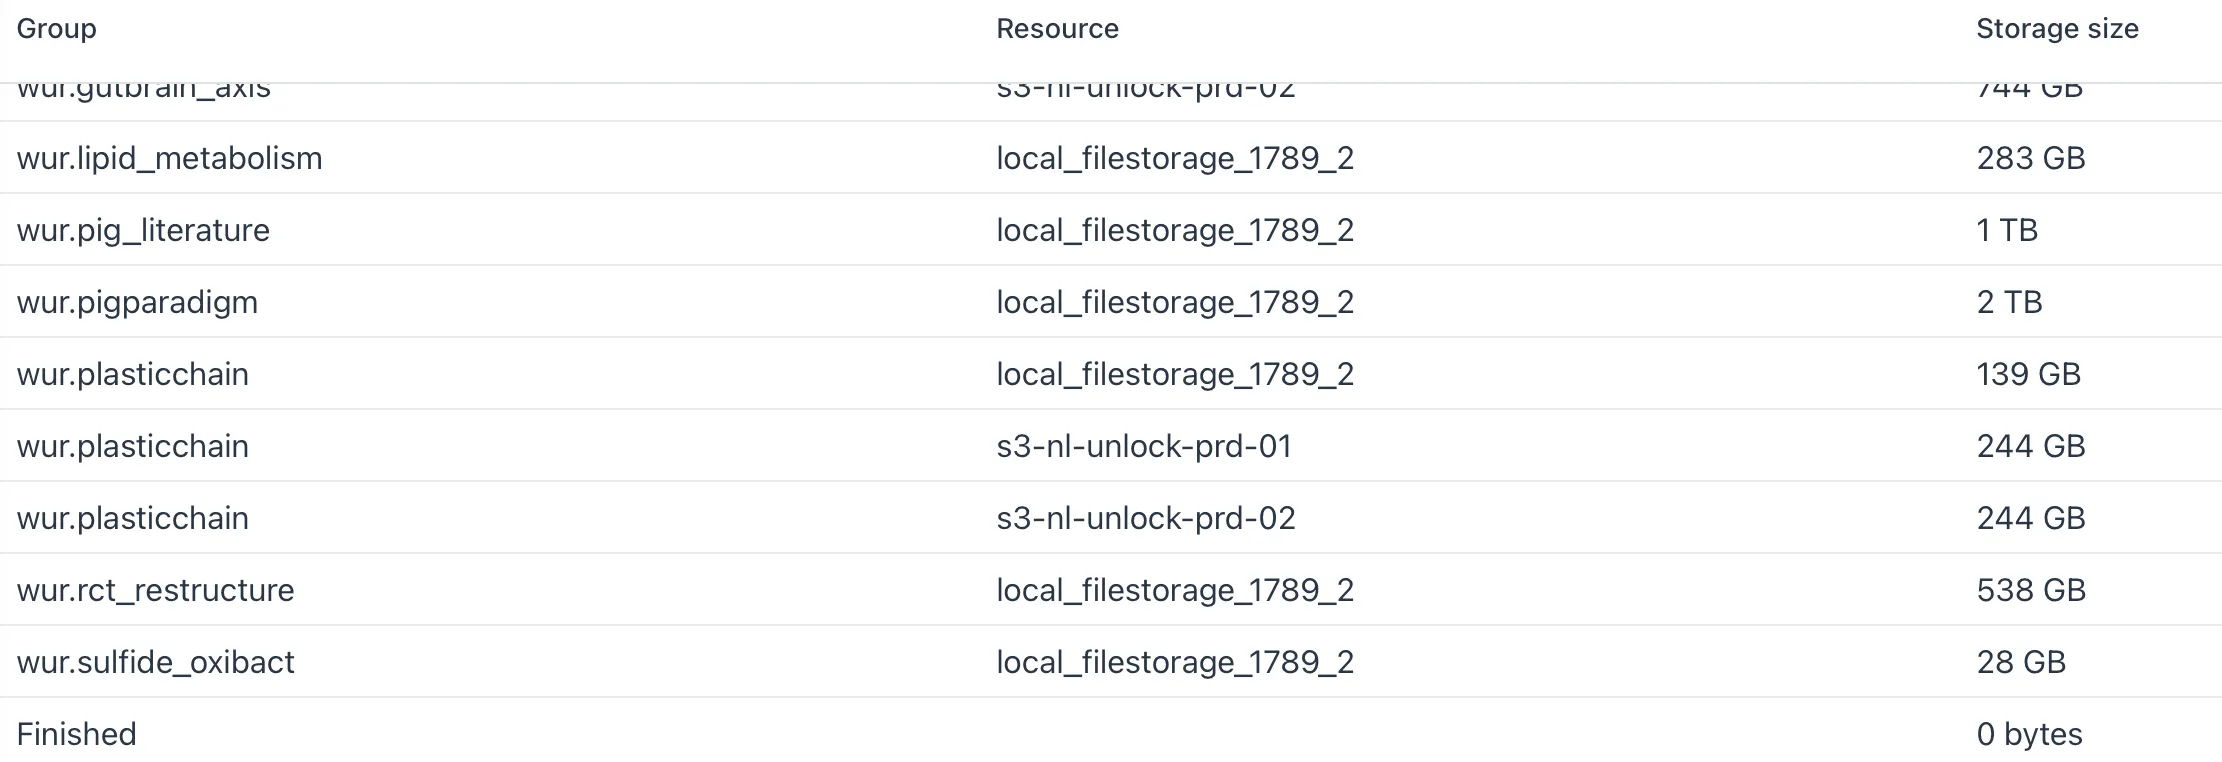Select the wur.lipid_metabolism group row
2222x762 pixels.
pos(1111,158)
